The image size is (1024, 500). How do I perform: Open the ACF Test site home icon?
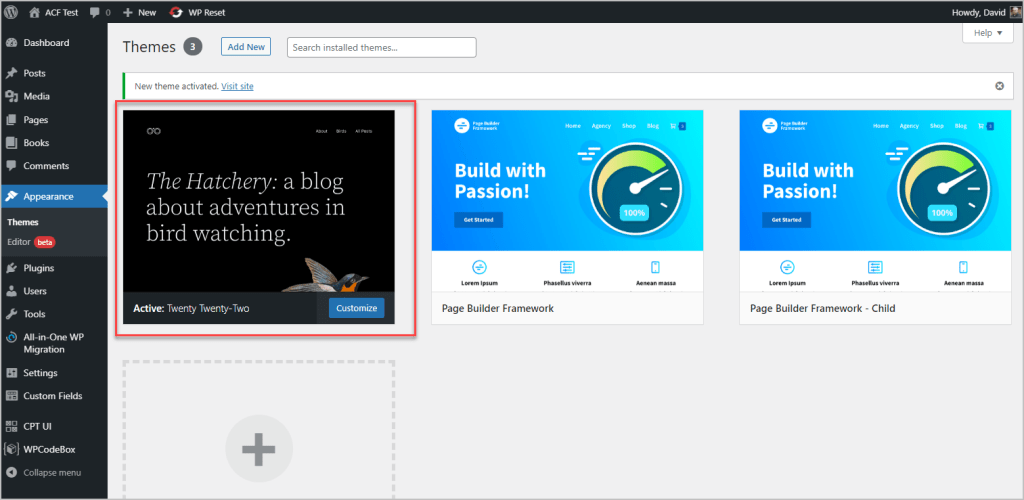pos(35,12)
